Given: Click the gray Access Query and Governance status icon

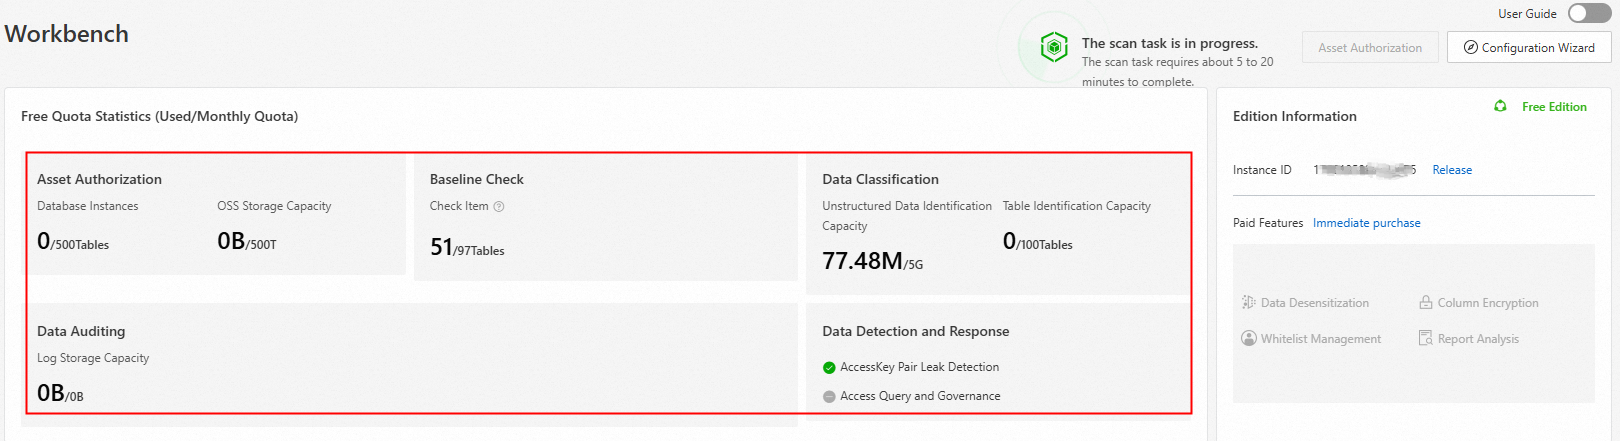Looking at the screenshot, I should pyautogui.click(x=829, y=397).
